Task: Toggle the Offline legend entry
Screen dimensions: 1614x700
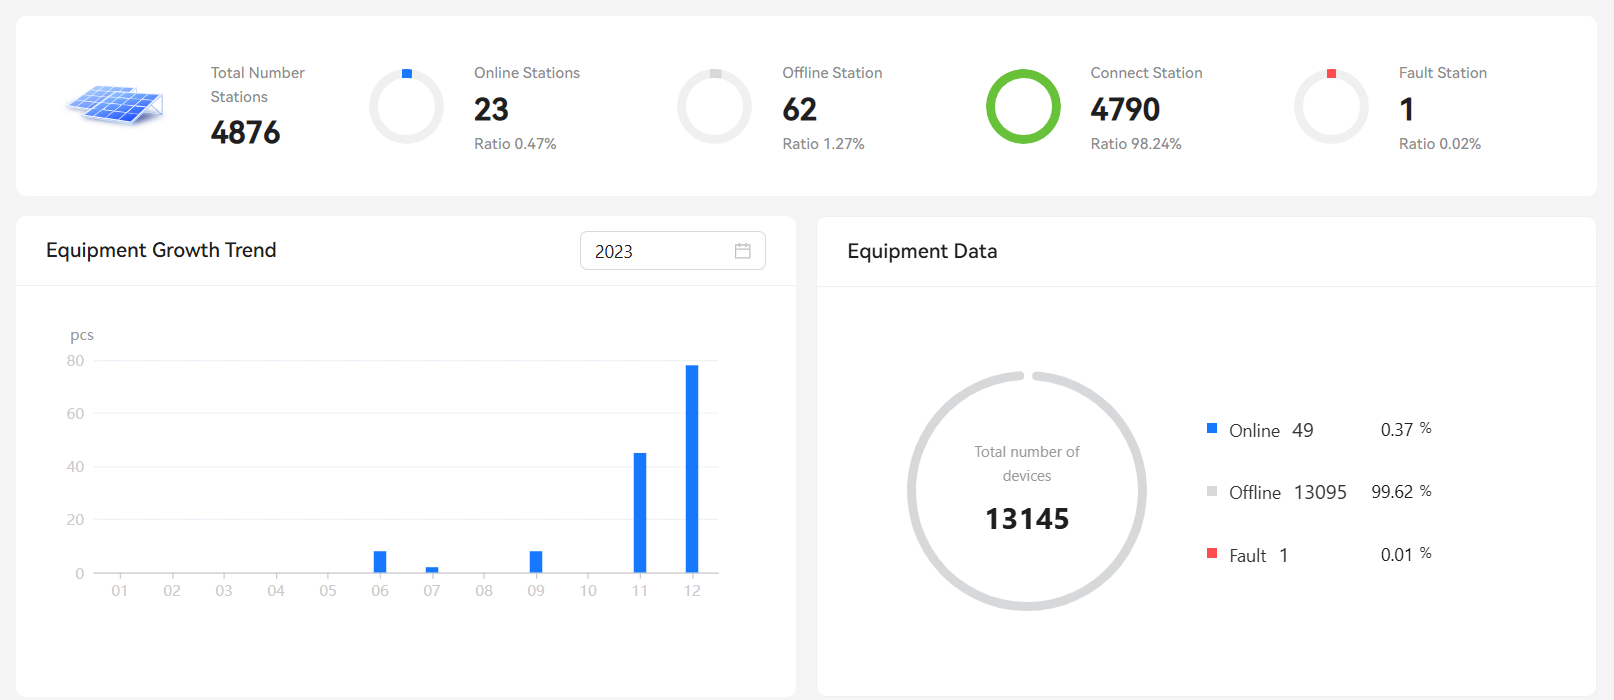Action: [x=1254, y=493]
